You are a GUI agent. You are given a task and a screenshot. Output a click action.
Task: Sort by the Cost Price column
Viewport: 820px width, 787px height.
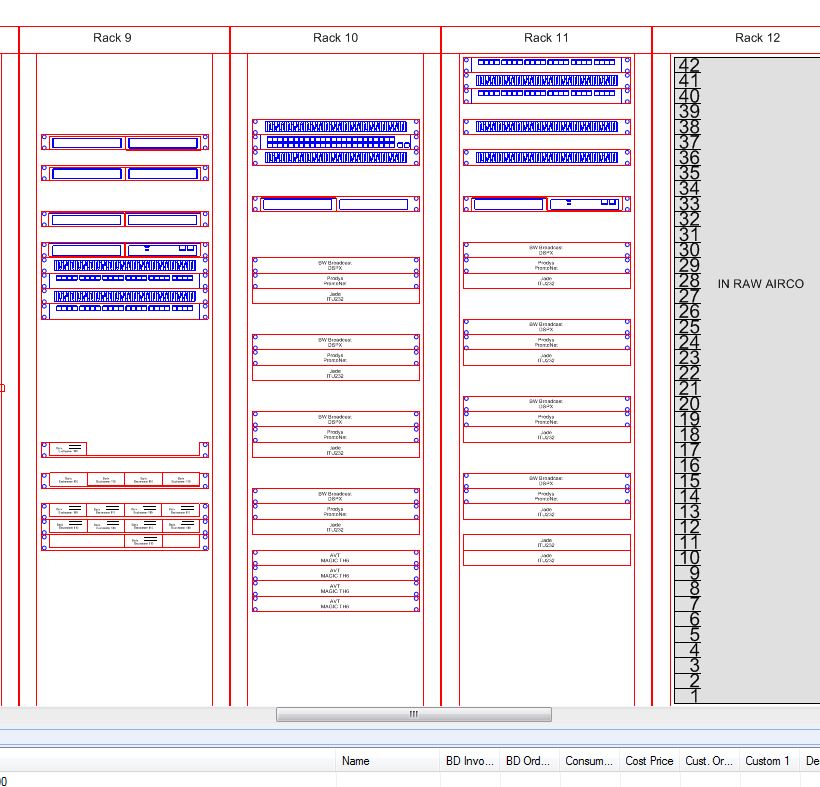(x=649, y=761)
